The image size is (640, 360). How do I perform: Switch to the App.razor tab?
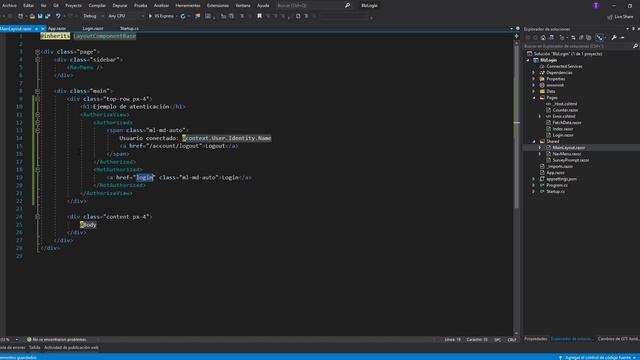tap(57, 29)
